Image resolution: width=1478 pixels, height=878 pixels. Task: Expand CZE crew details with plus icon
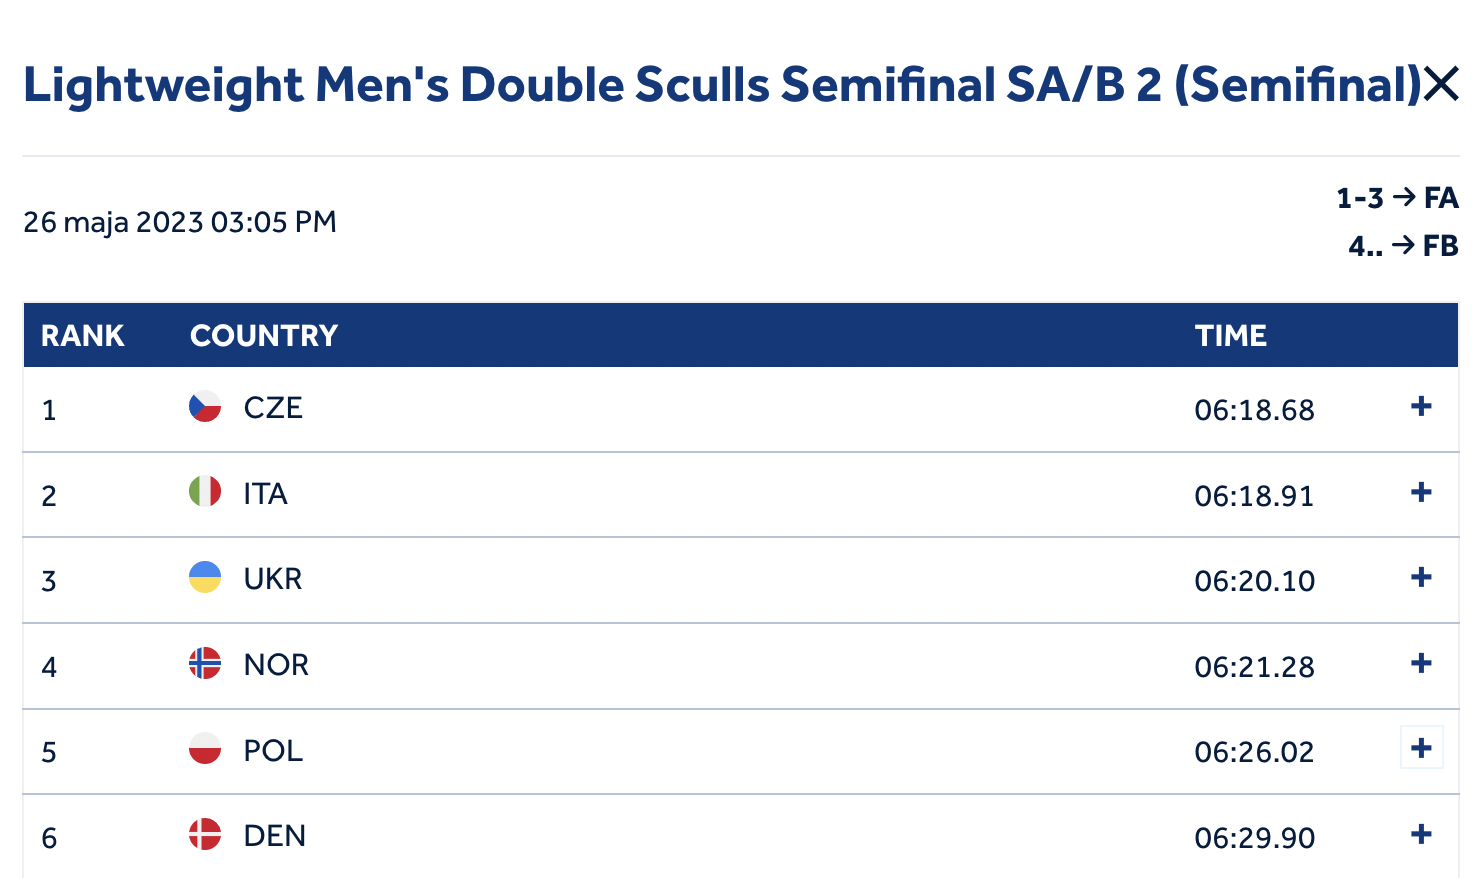pyautogui.click(x=1421, y=406)
